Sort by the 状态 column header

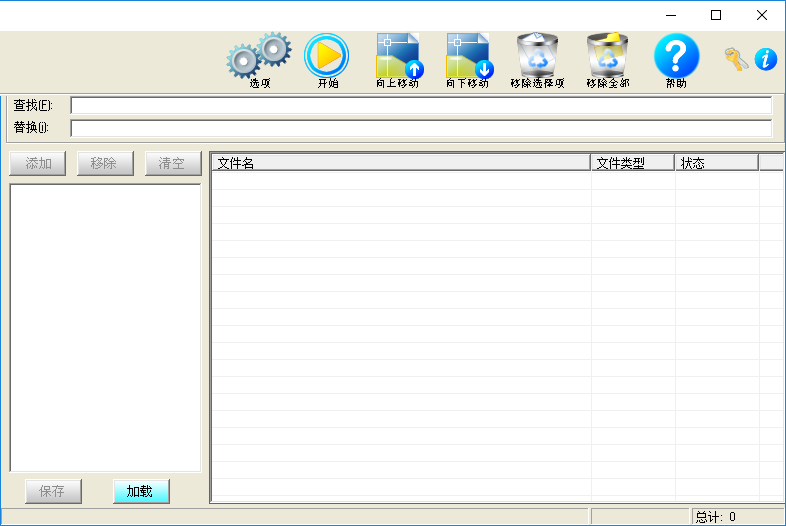coord(717,163)
